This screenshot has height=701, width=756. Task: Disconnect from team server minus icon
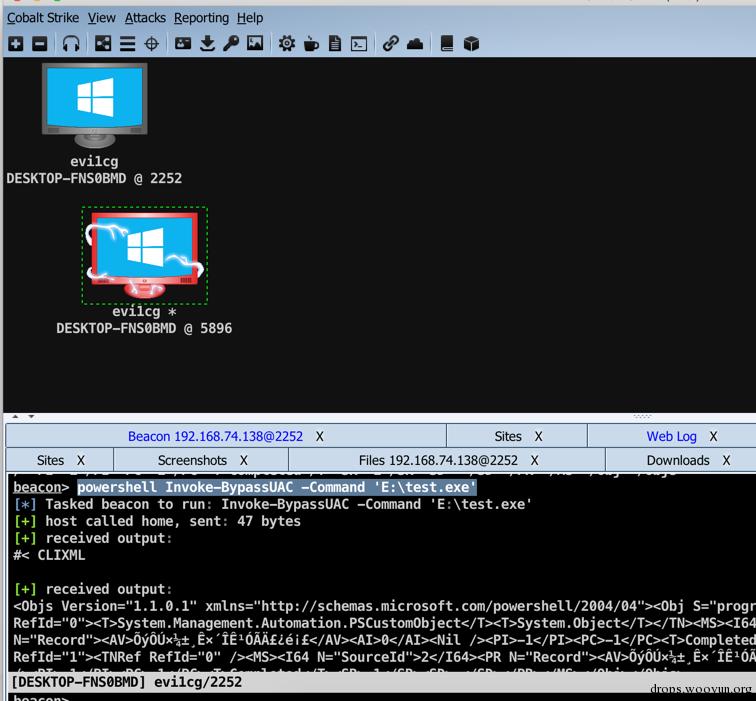(40, 44)
